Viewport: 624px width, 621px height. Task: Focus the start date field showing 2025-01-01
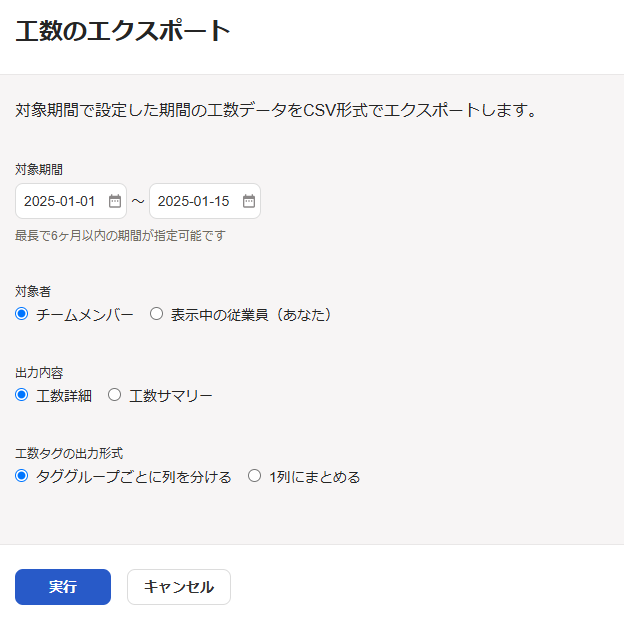tap(71, 201)
